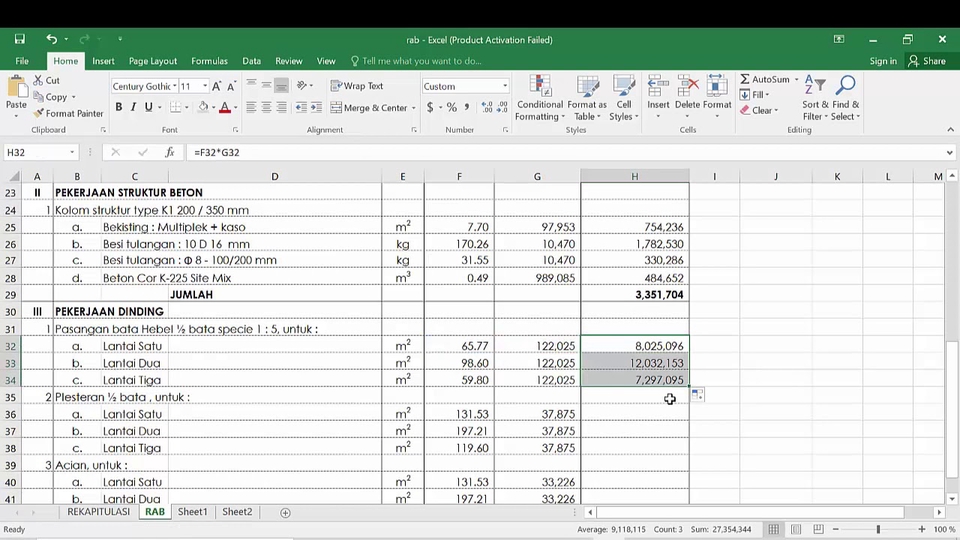
Task: Cut the selected cells
Action: coord(47,80)
